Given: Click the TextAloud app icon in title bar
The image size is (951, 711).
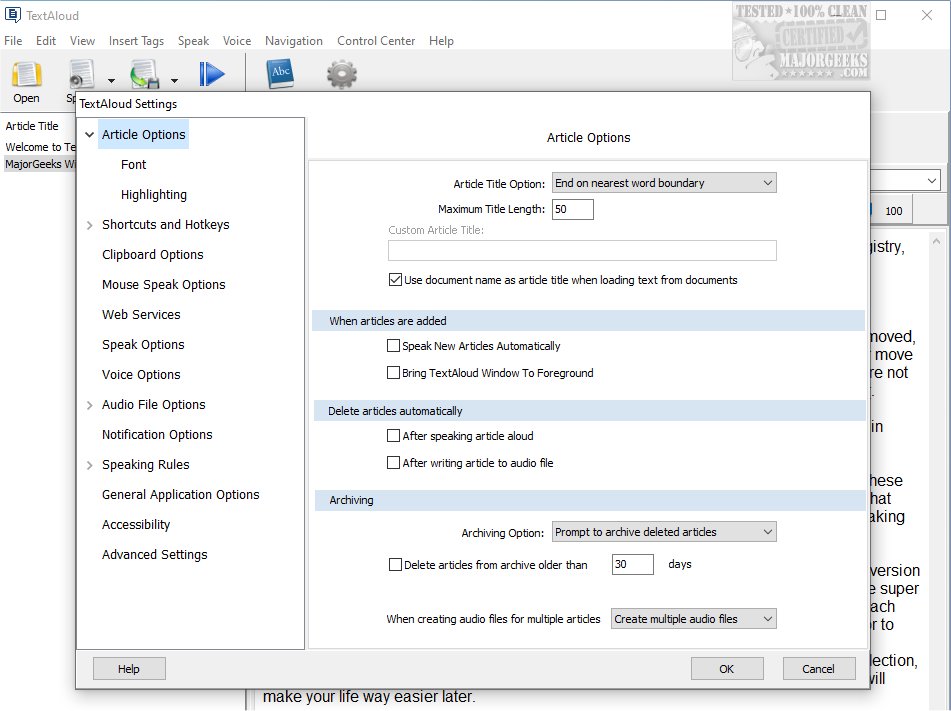Looking at the screenshot, I should tap(12, 15).
